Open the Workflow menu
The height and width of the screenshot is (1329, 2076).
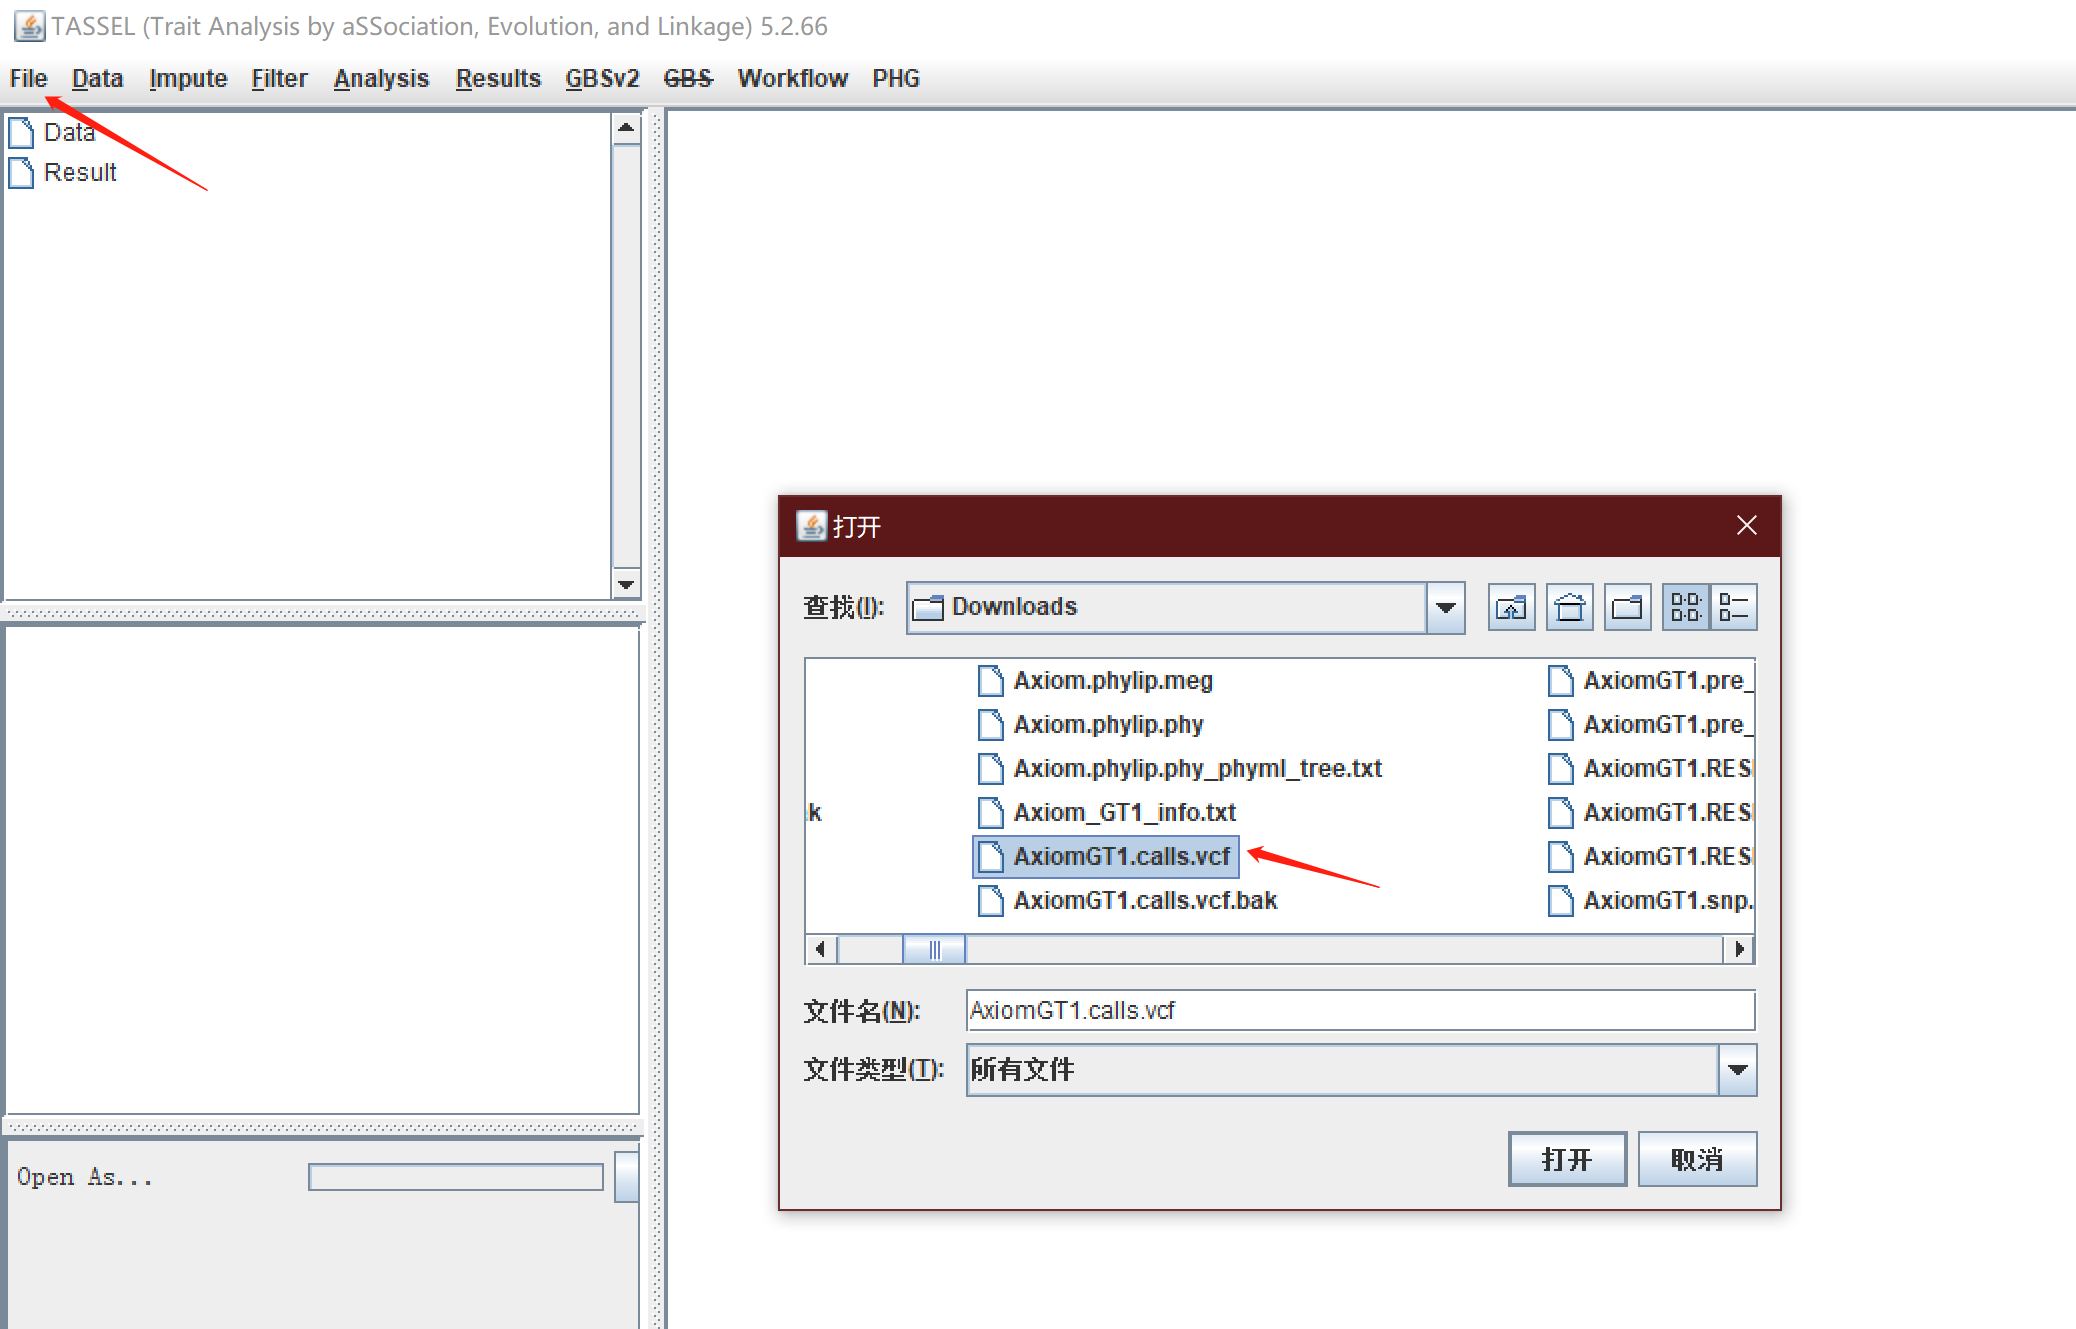point(792,78)
